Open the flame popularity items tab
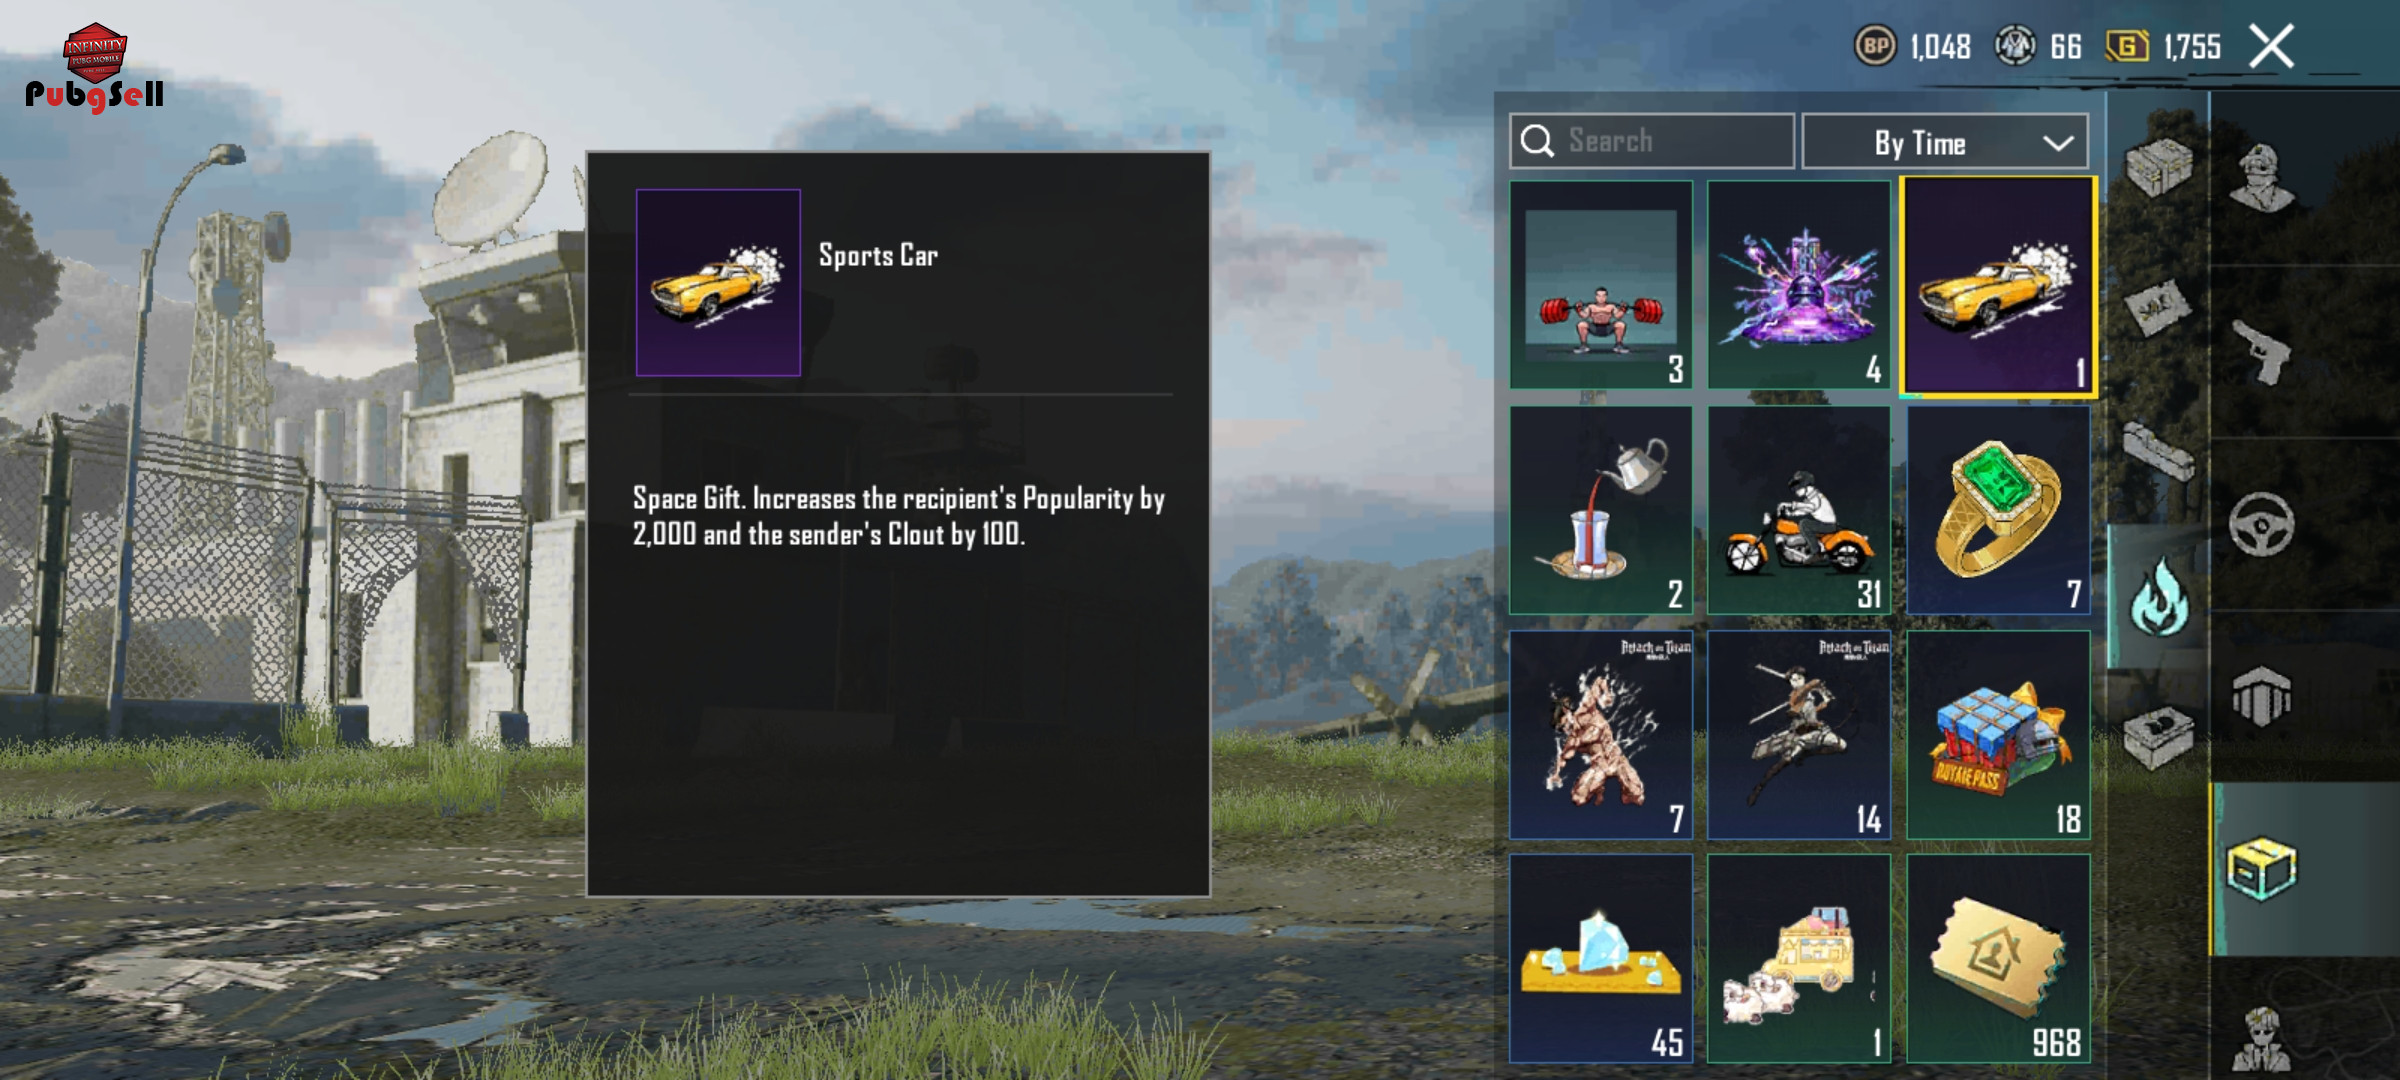Screen dimensions: 2400x1080 pos(2159,597)
